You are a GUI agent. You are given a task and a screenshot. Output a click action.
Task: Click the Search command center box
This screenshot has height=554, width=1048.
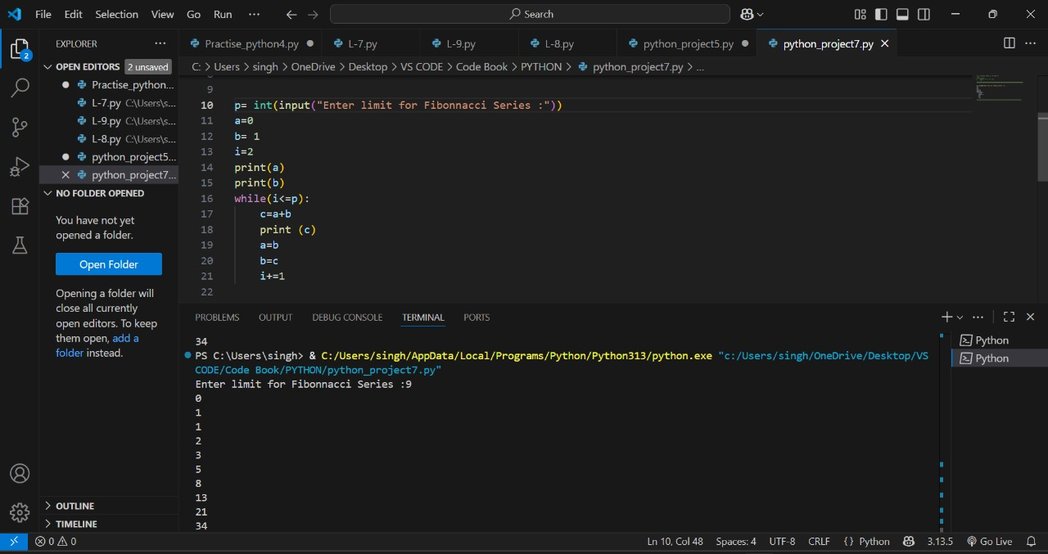tap(530, 14)
